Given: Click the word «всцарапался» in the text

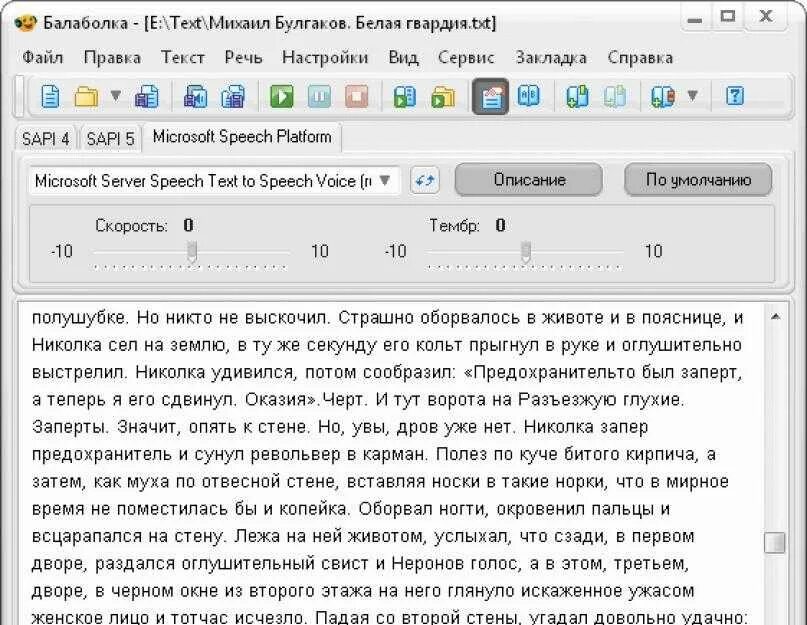Looking at the screenshot, I should coord(87,536).
